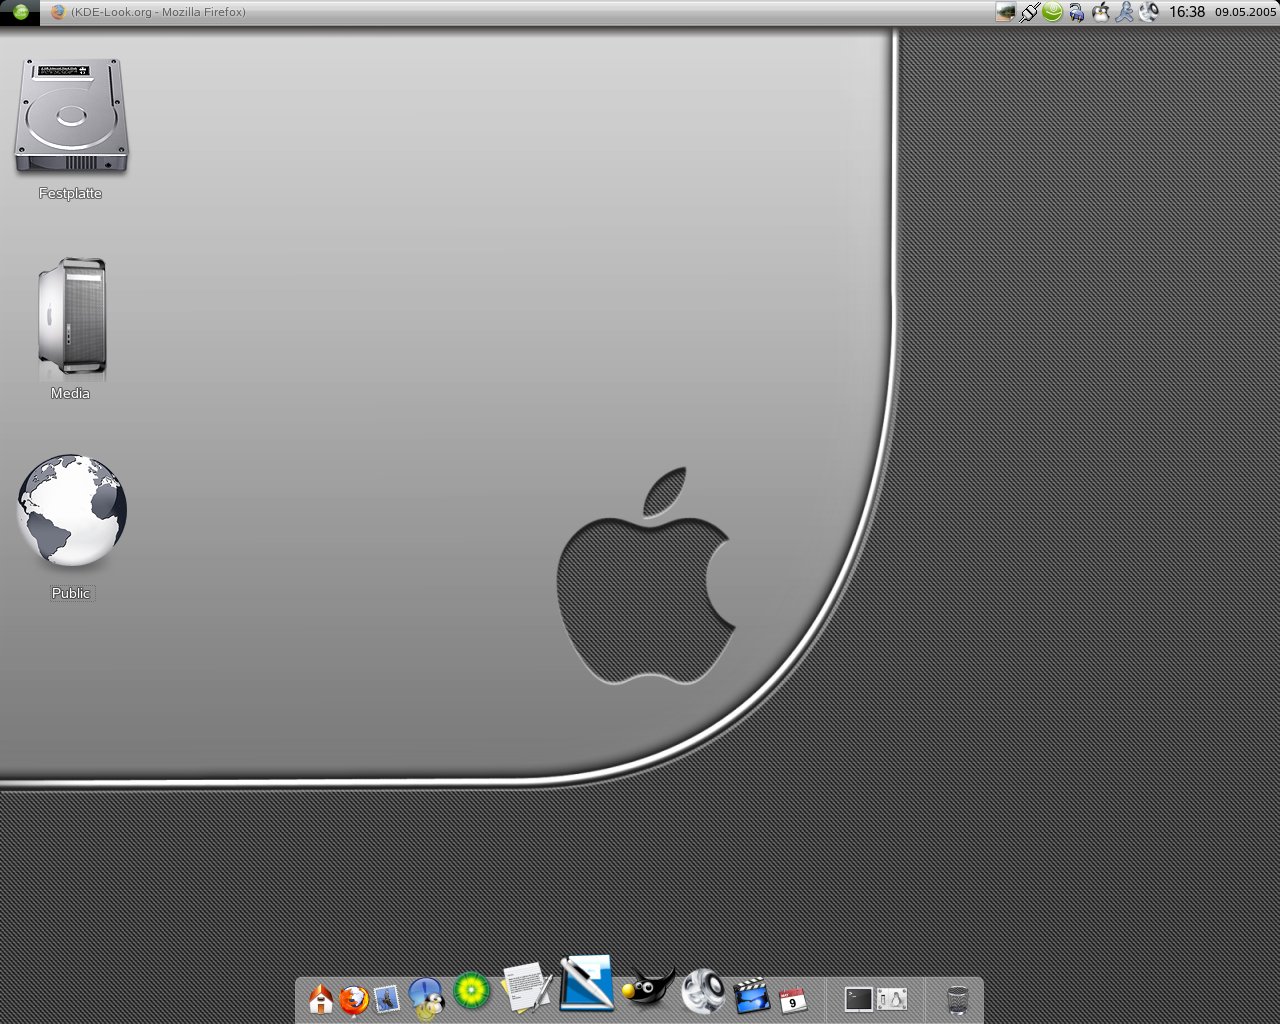The image size is (1280, 1024).
Task: Select the Festplatte label text
Action: [71, 193]
